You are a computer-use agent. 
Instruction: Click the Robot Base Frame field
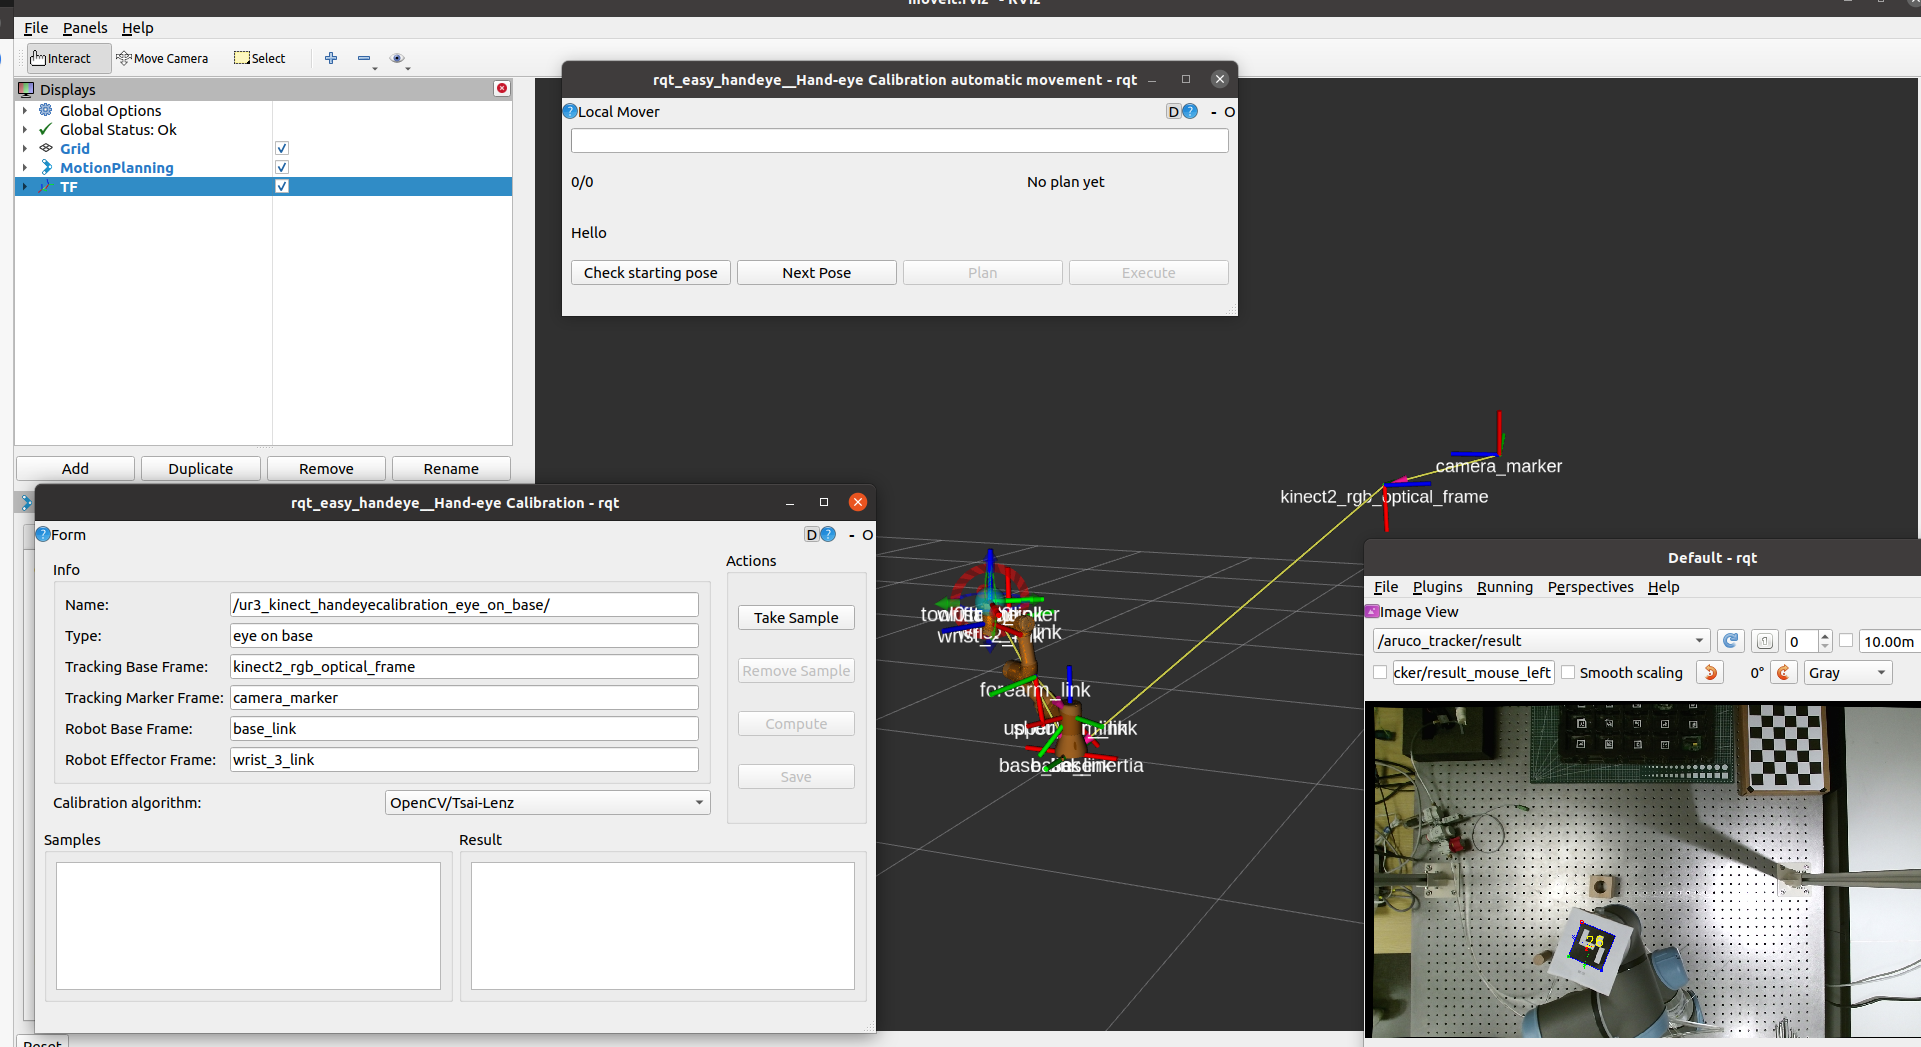click(x=464, y=728)
